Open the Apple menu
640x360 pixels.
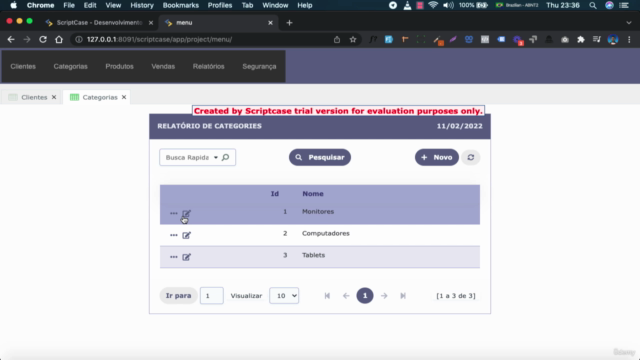(13, 5)
